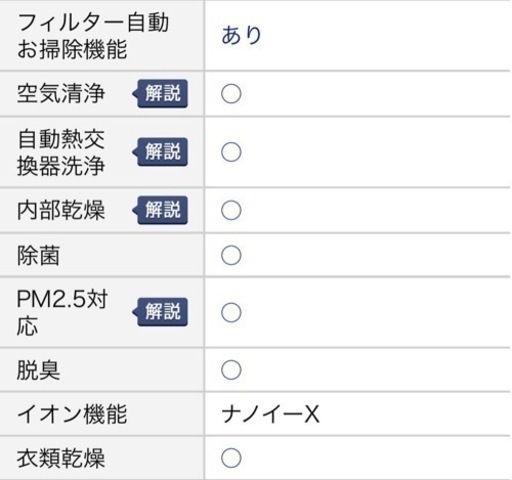Click the ナノイーX ion function value
The width and height of the screenshot is (512, 480).
tap(270, 414)
